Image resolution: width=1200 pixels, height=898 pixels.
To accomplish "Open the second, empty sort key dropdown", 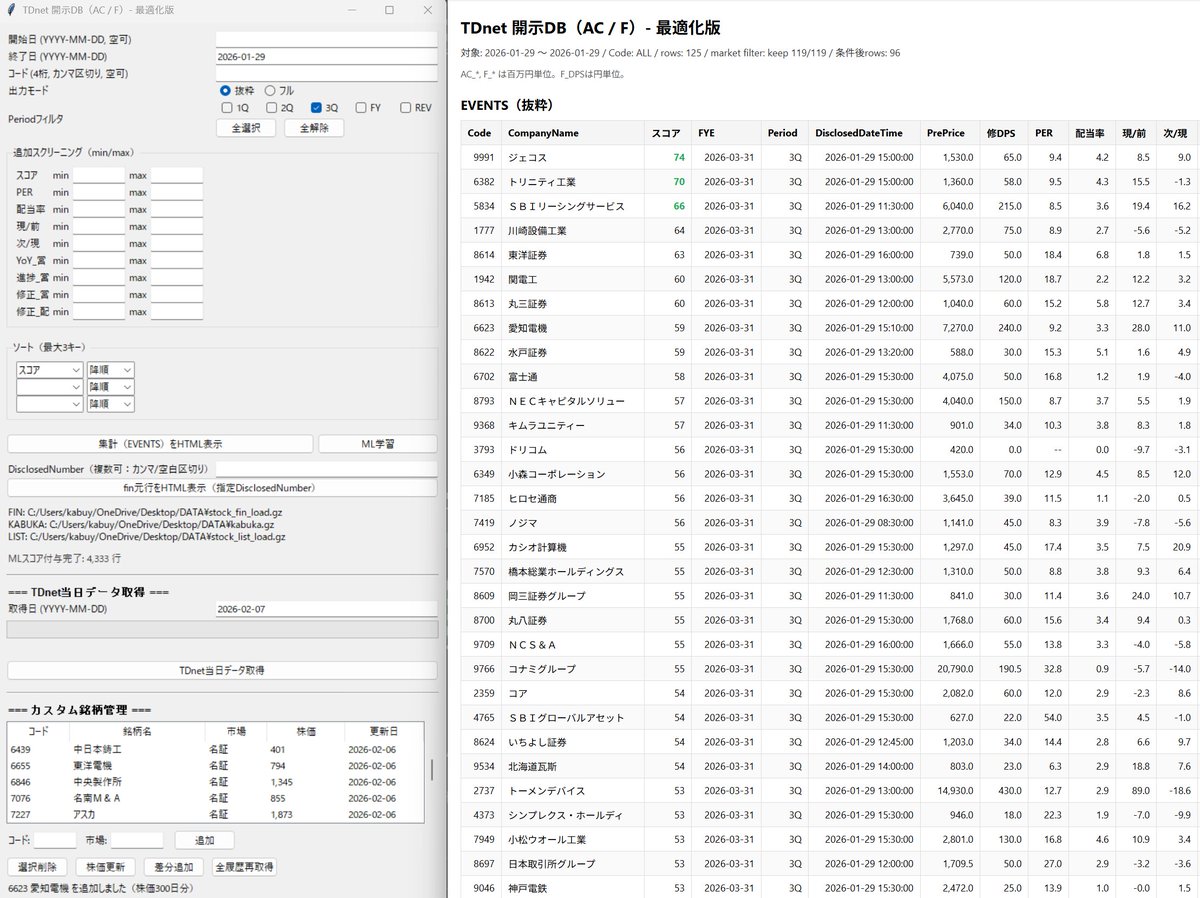I will coord(49,387).
